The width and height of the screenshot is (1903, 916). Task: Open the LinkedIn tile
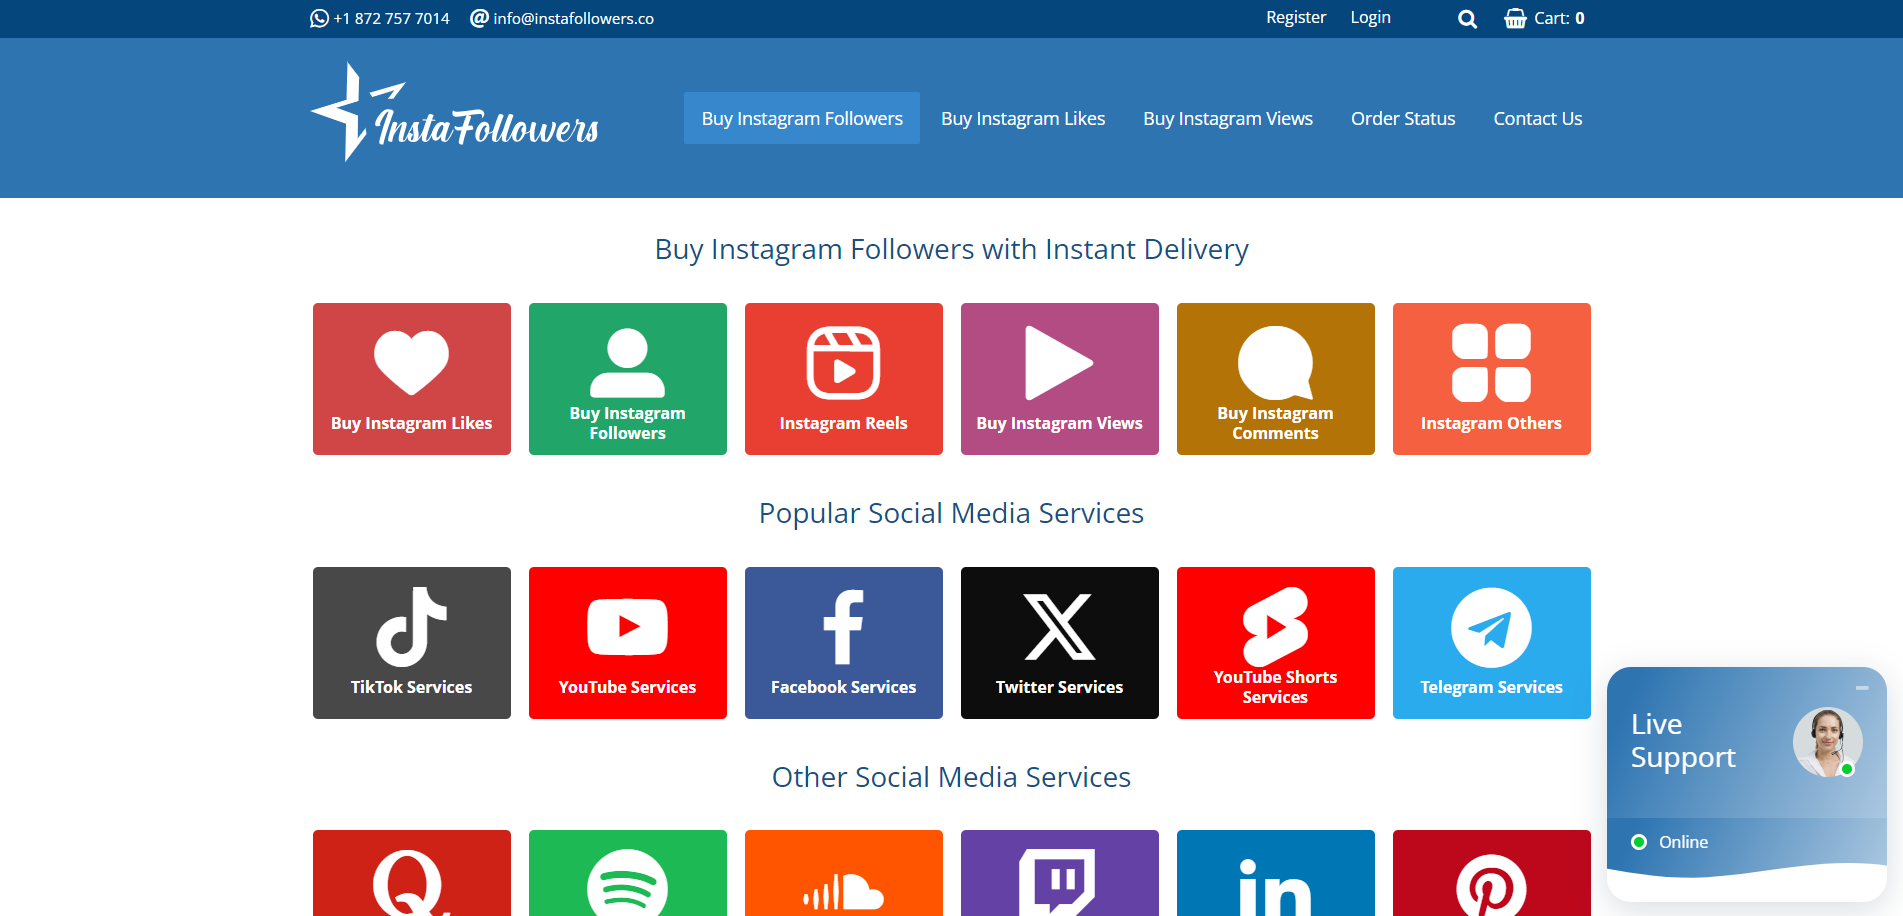1276,873
